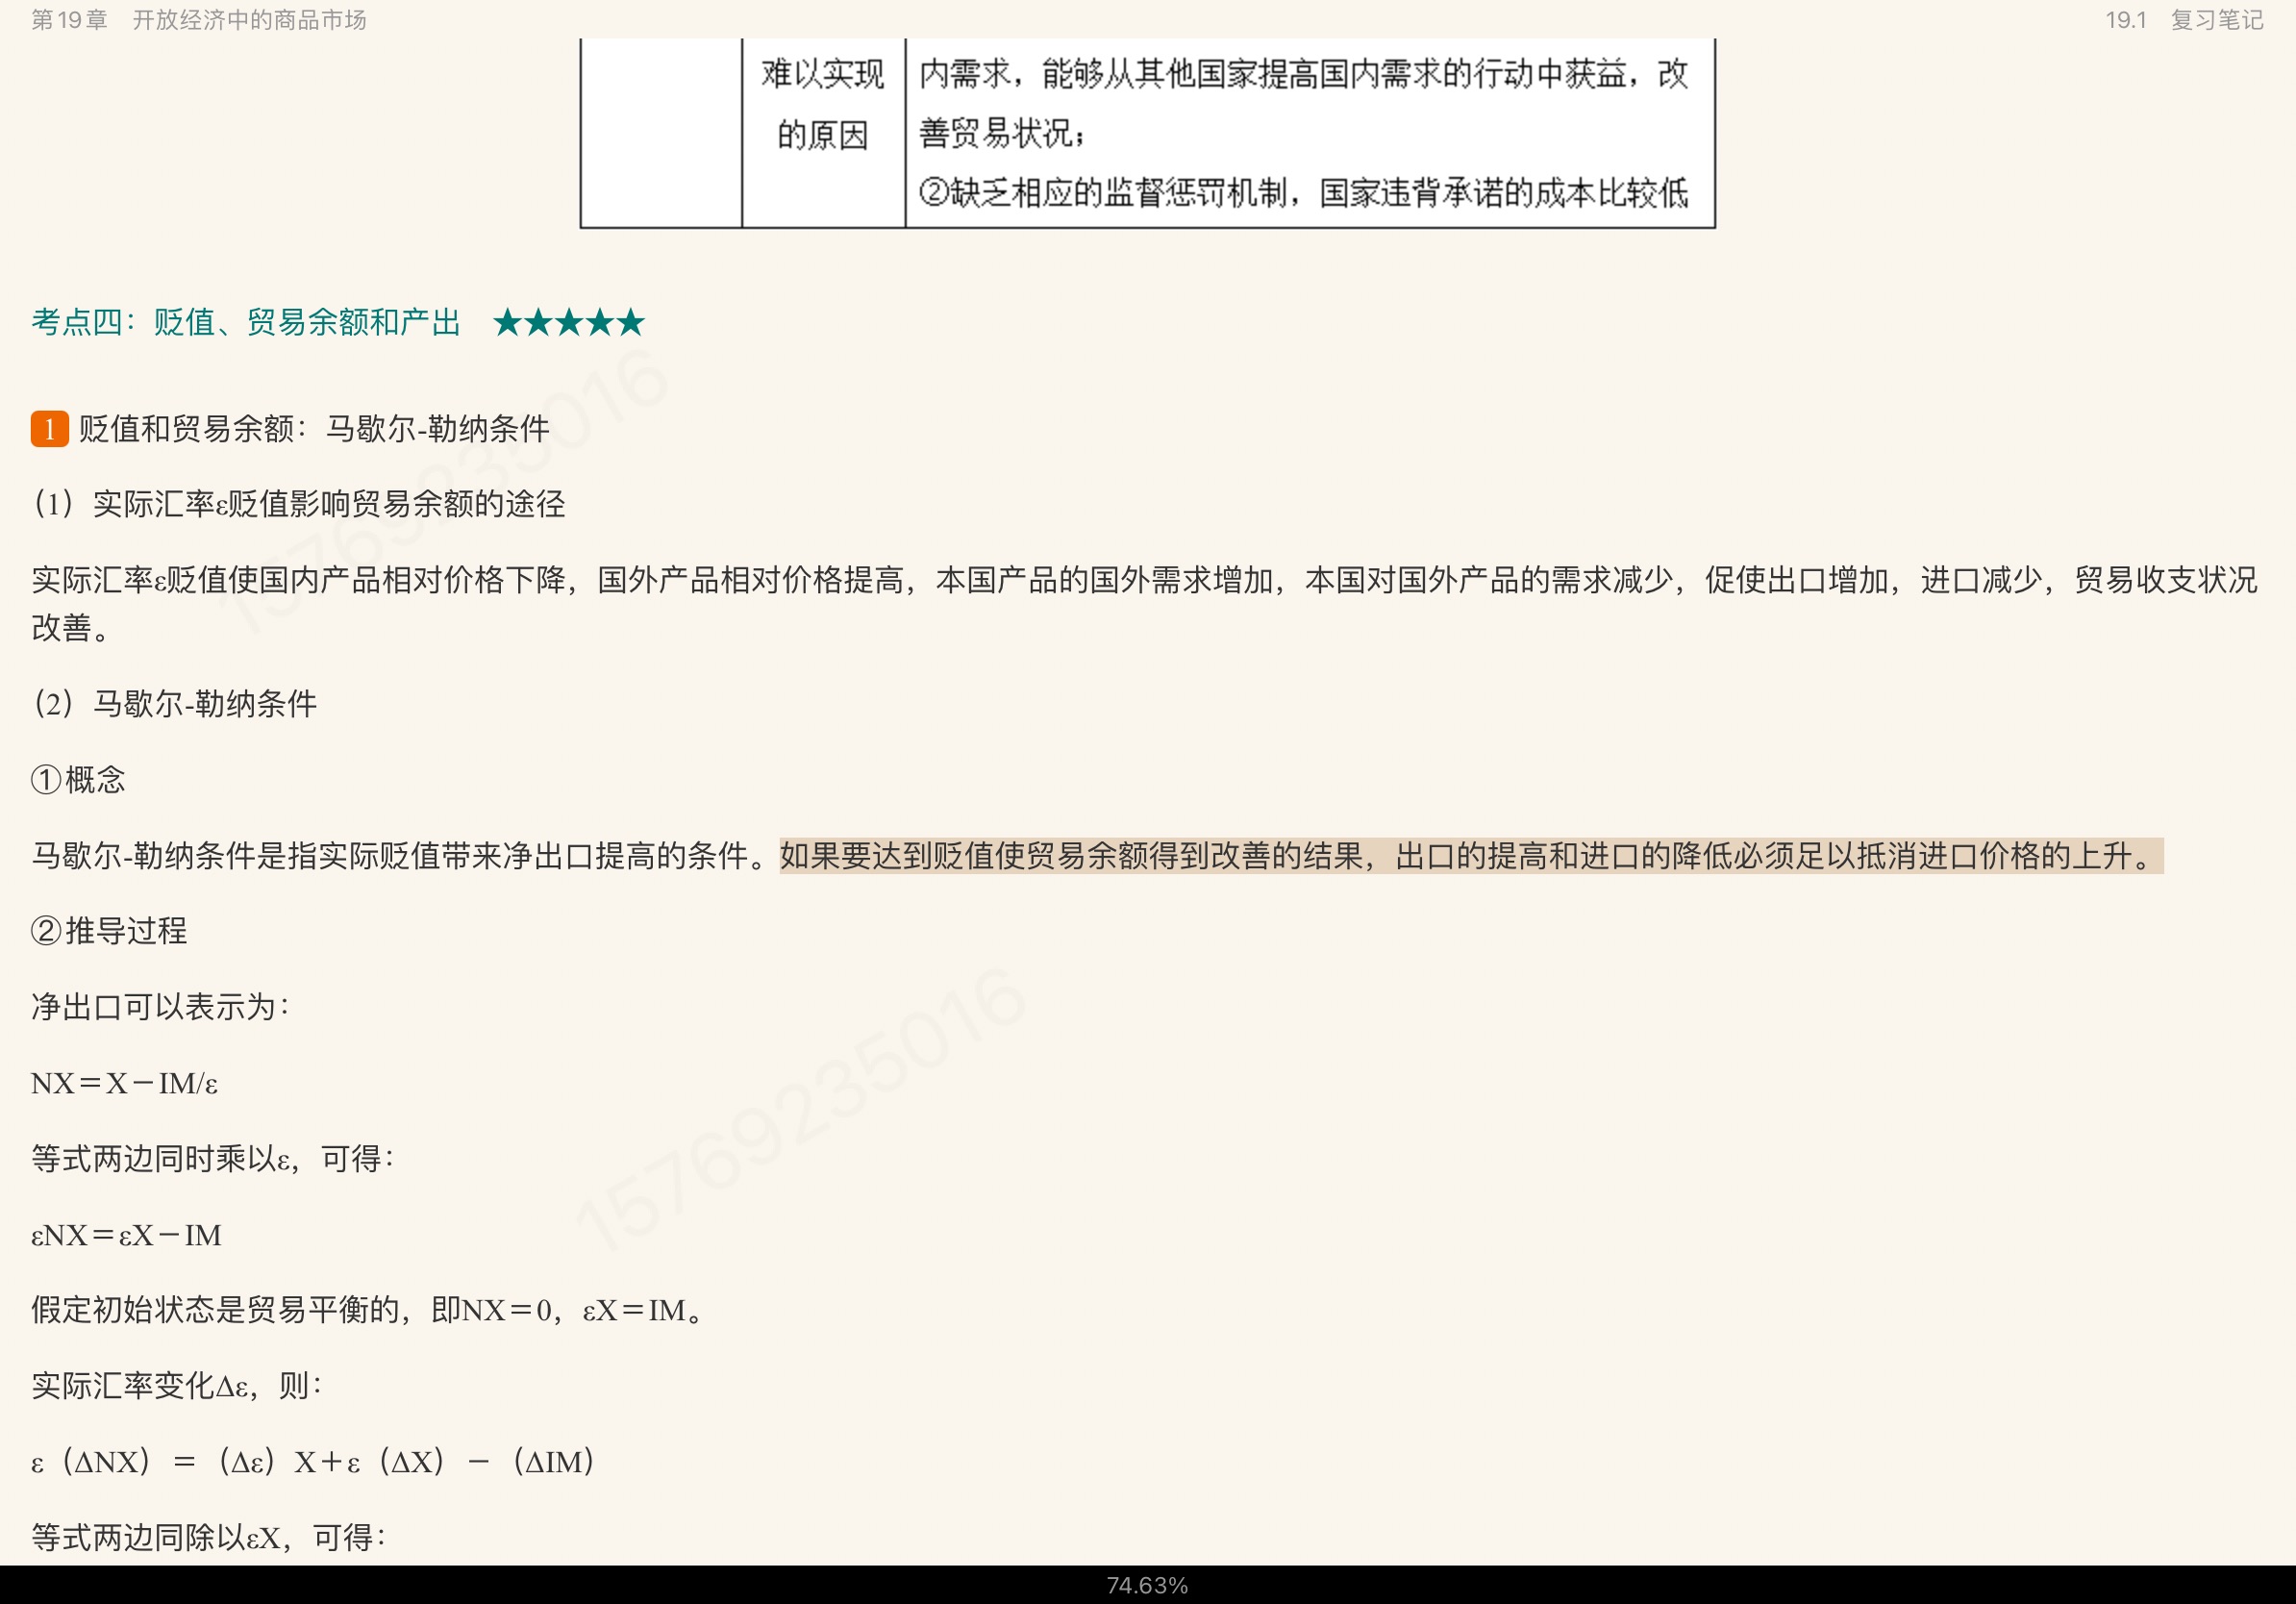
Task: Click '(1) 实际汇率ε贬值影响贸易余额的途径'
Action: [299, 504]
